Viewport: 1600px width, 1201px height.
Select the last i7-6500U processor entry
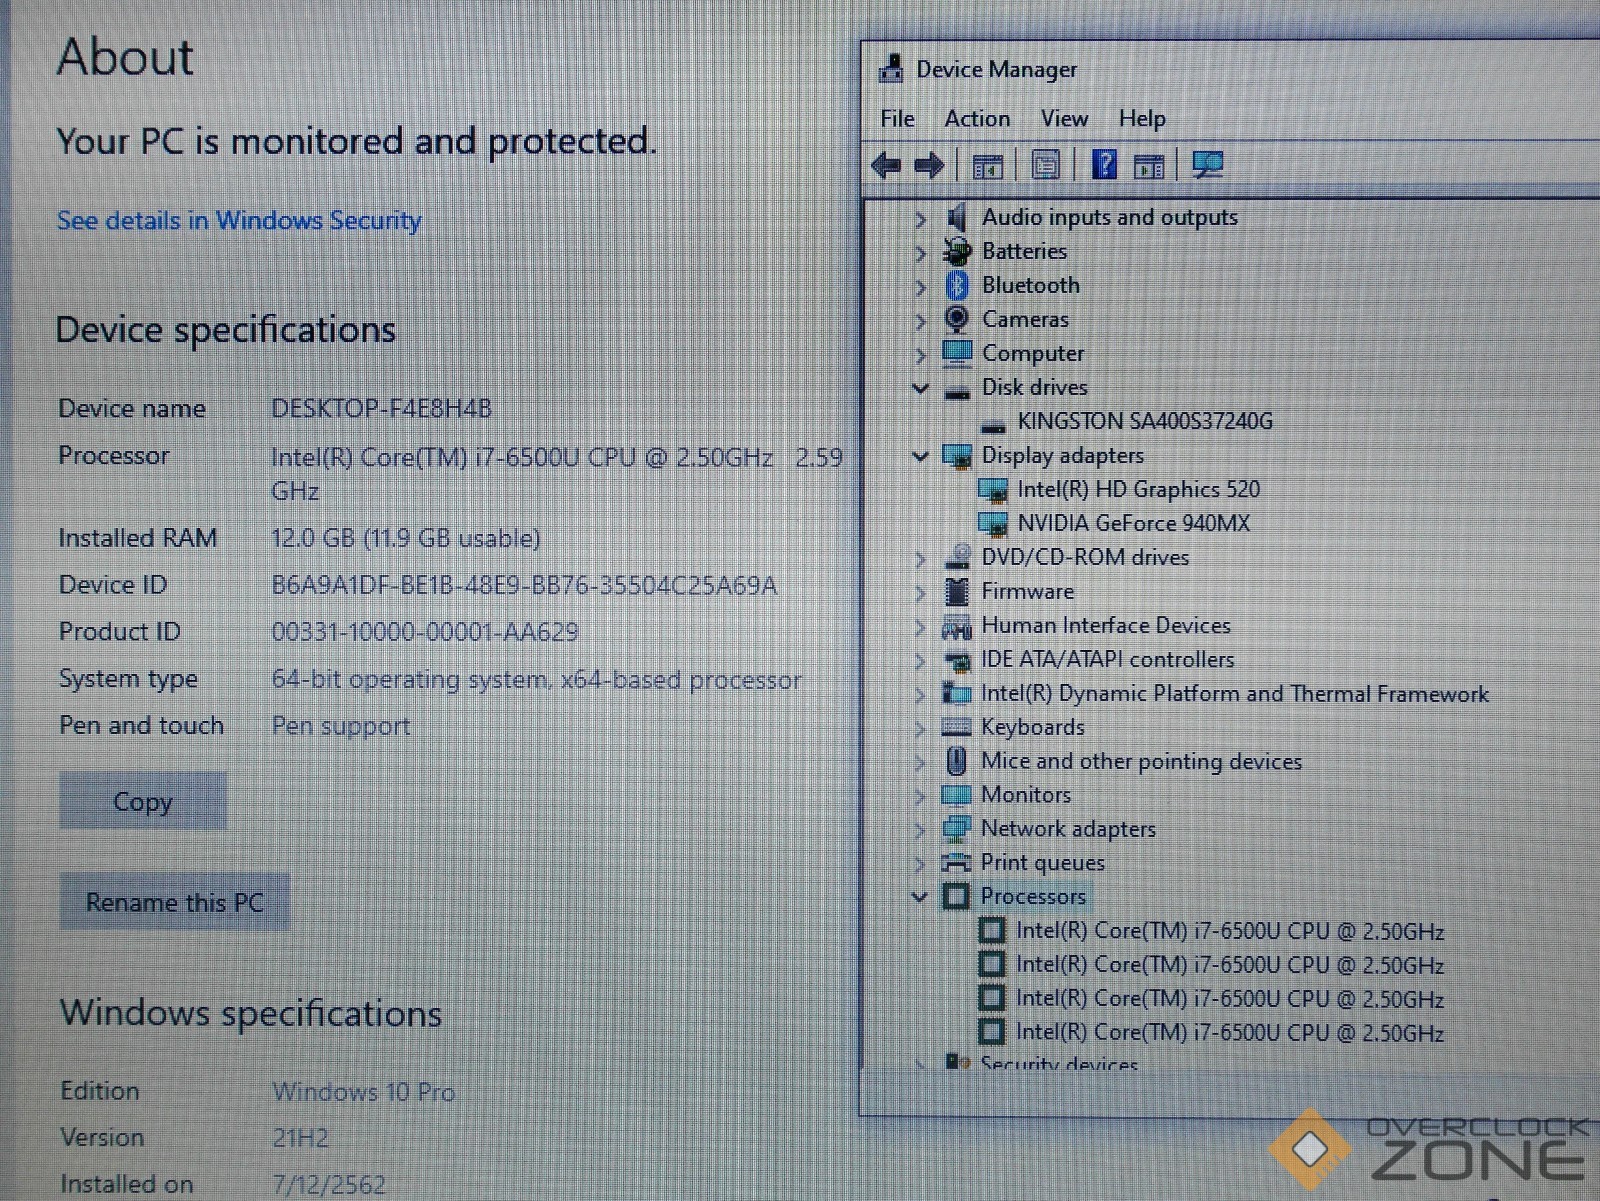(1230, 1032)
